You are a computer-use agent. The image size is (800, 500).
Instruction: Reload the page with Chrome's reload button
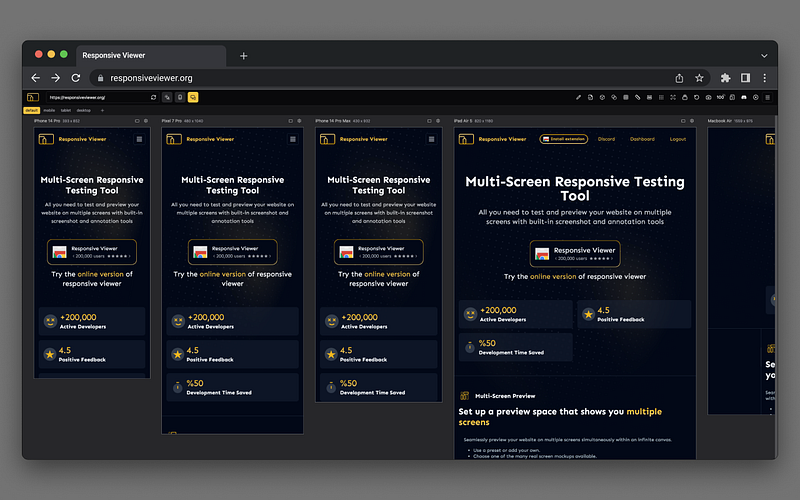(76, 78)
